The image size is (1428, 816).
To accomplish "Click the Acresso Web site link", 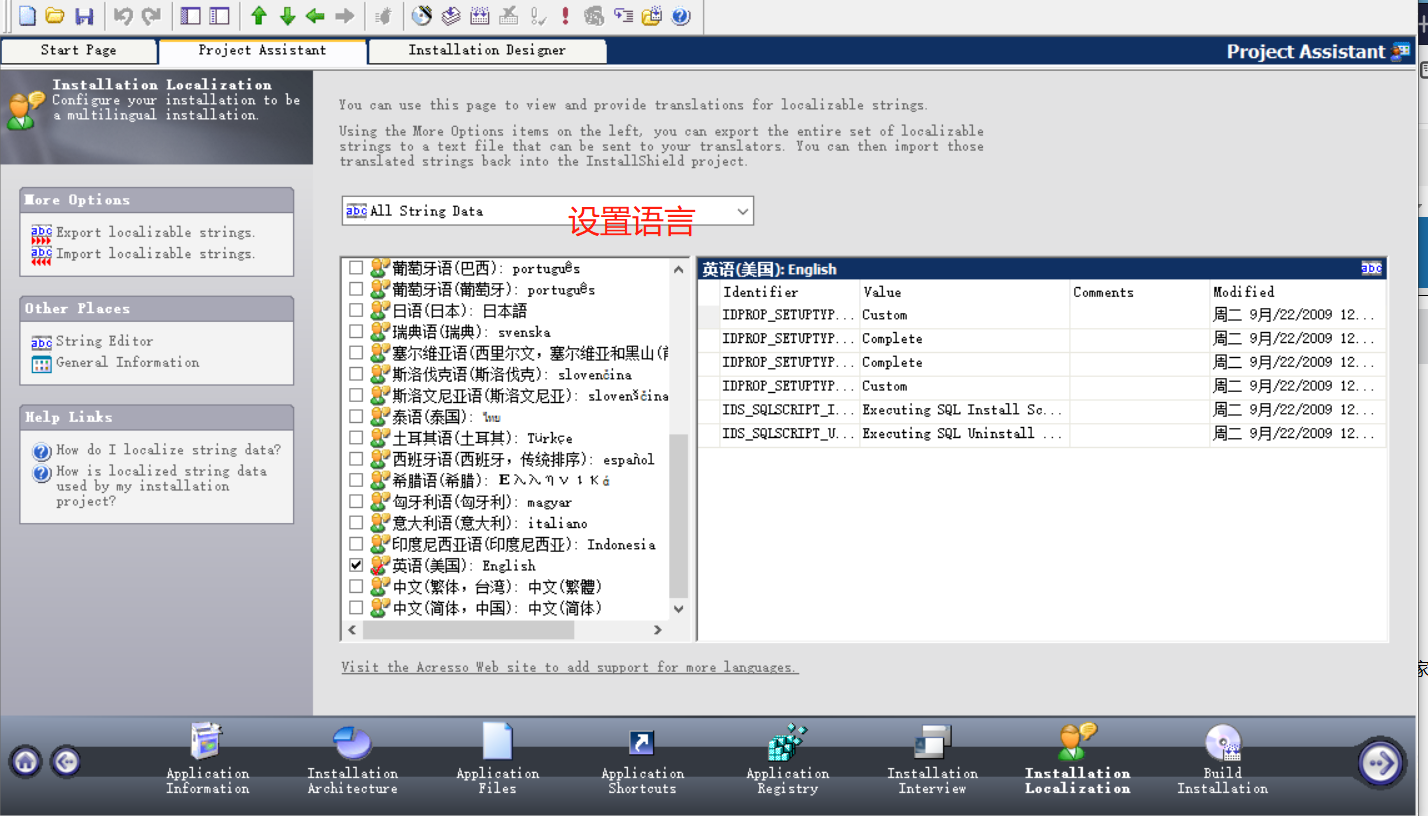I will pyautogui.click(x=568, y=667).
